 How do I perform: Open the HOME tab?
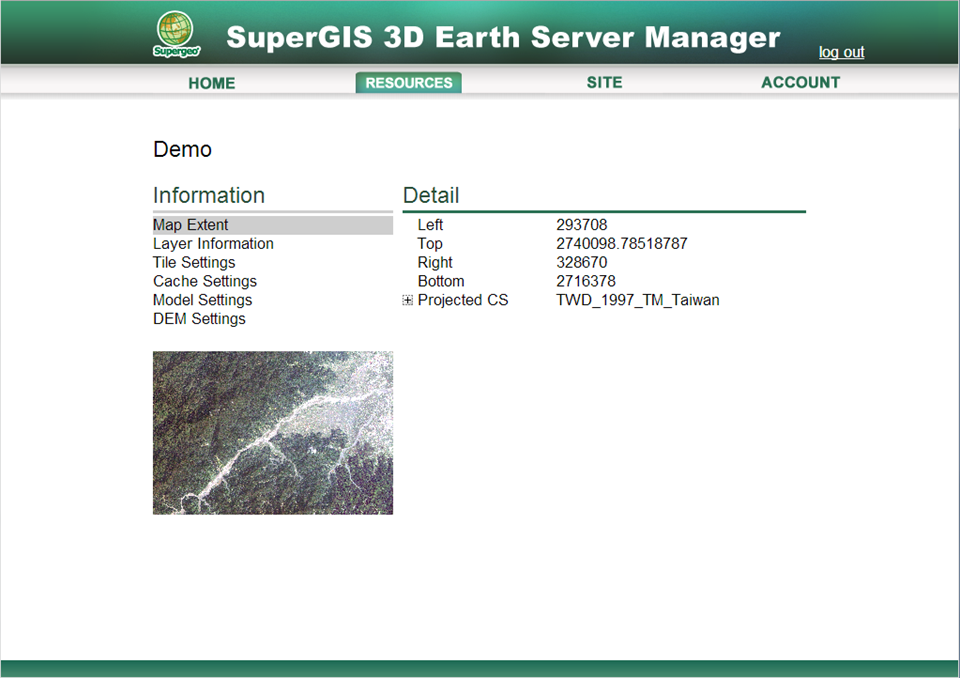coord(212,83)
